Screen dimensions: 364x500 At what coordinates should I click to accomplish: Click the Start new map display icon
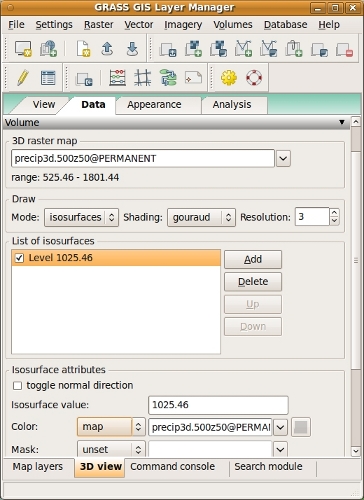[23, 49]
